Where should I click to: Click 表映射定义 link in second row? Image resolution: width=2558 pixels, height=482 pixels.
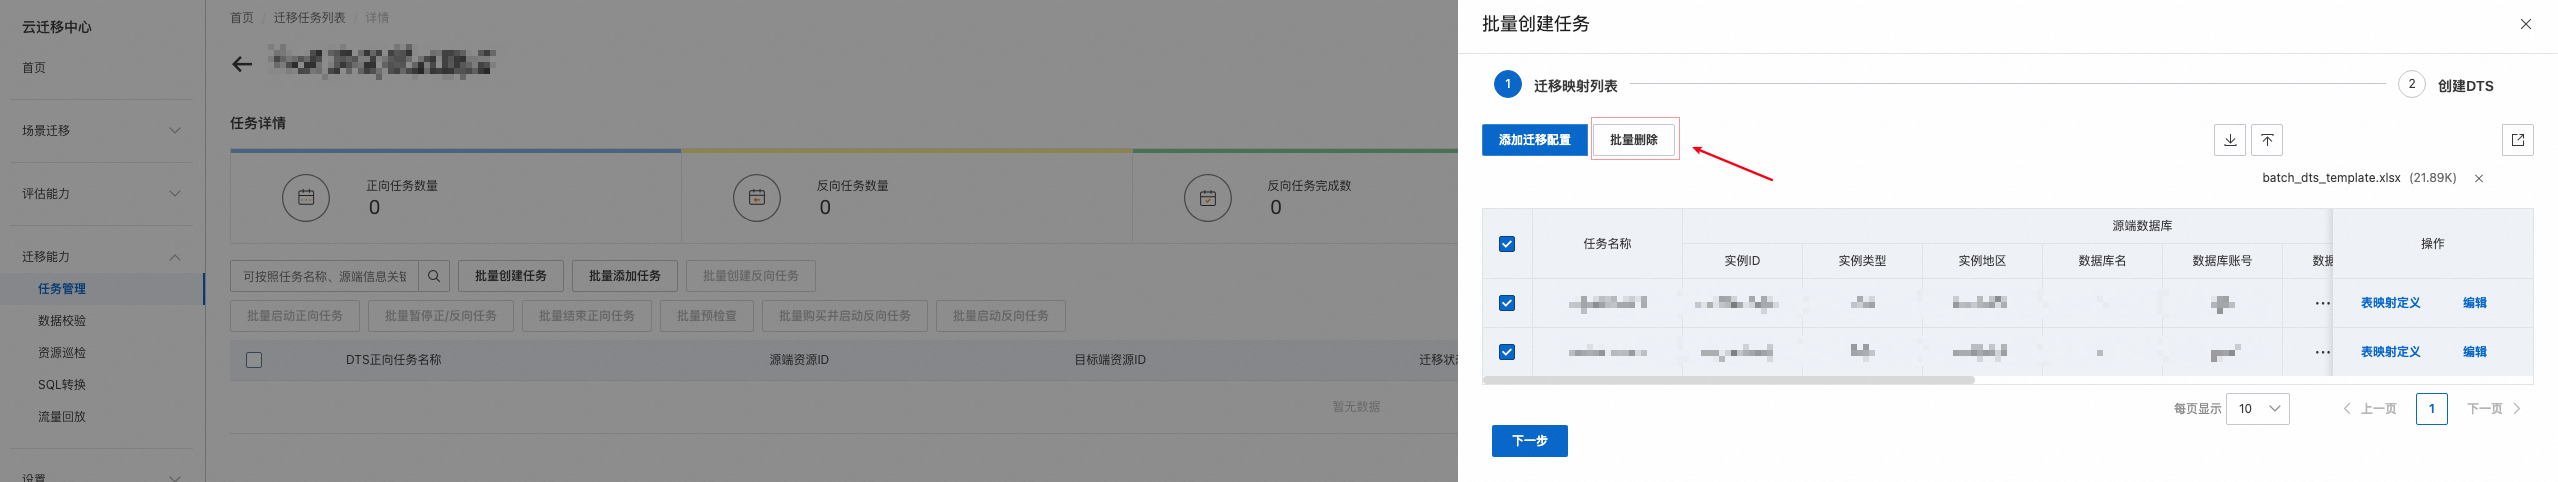(x=2390, y=352)
